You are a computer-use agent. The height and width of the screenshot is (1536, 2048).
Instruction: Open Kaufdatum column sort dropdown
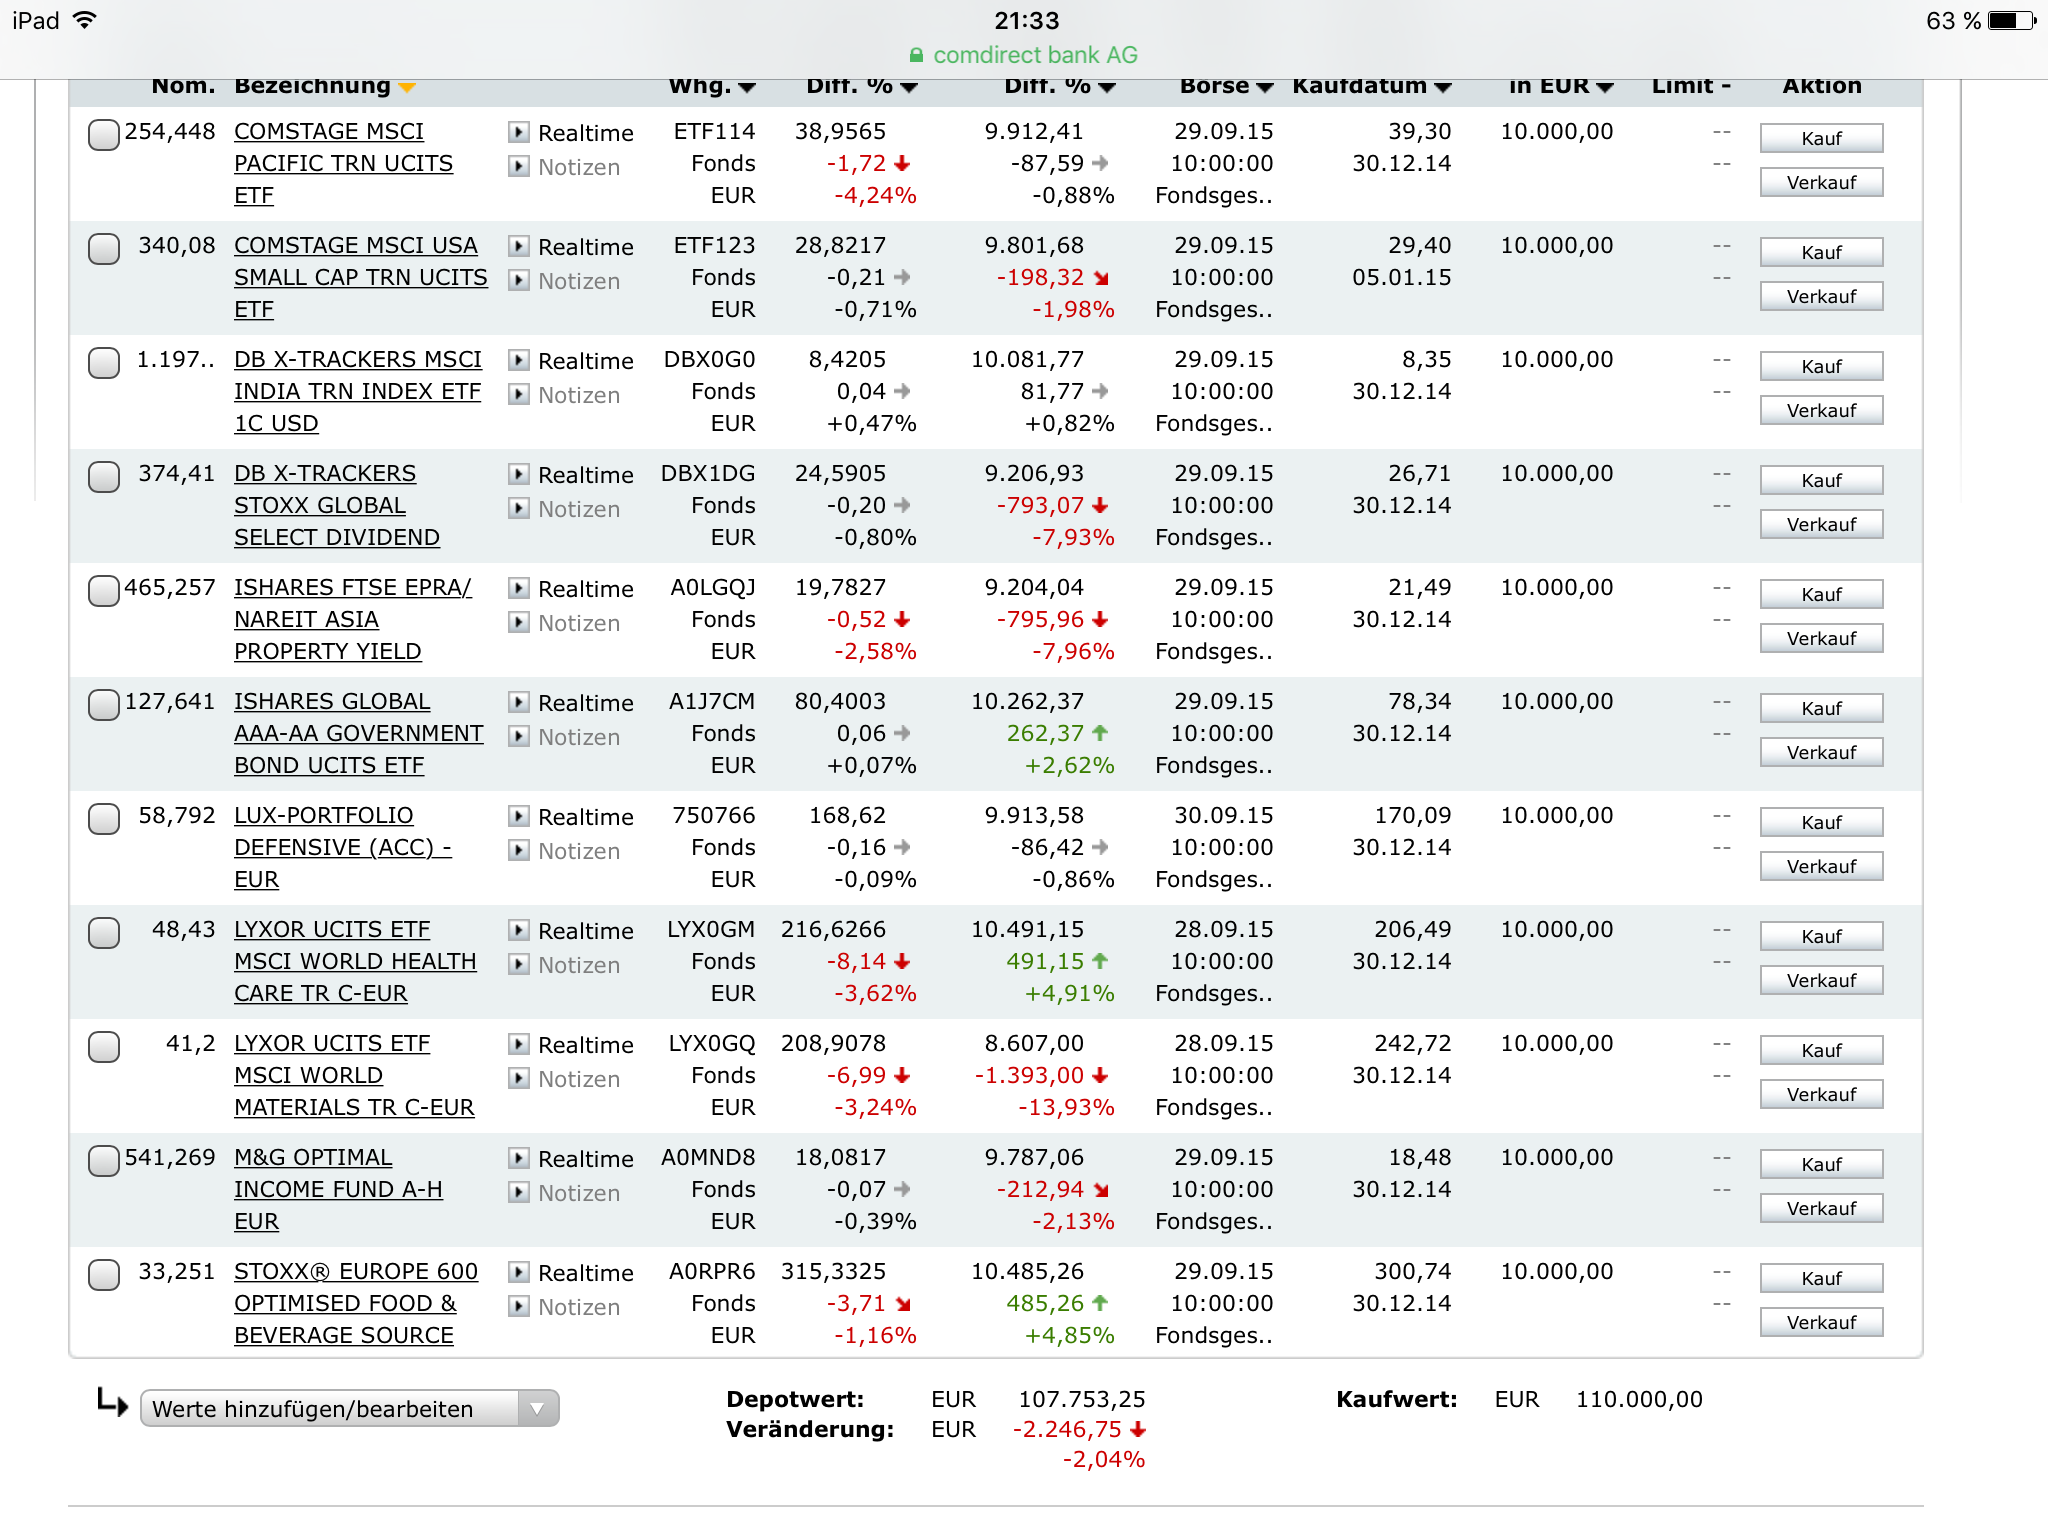click(1442, 88)
